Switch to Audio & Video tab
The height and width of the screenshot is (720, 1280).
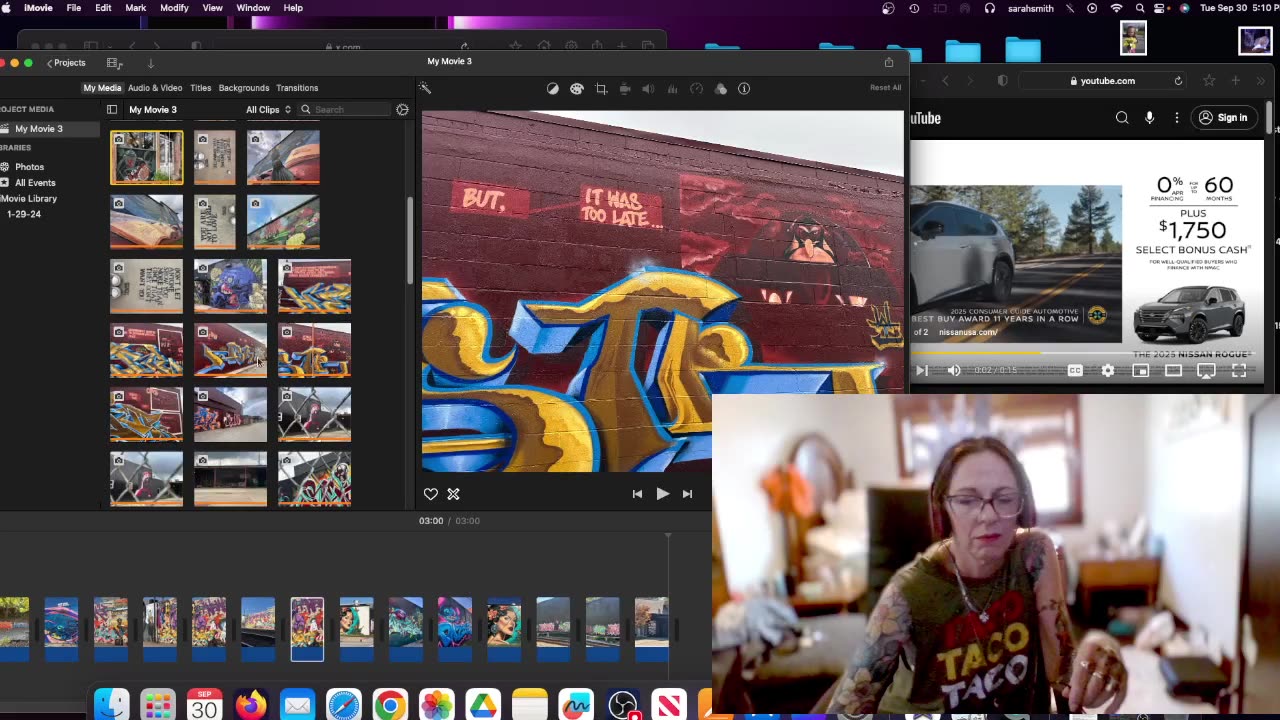pyautogui.click(x=155, y=88)
